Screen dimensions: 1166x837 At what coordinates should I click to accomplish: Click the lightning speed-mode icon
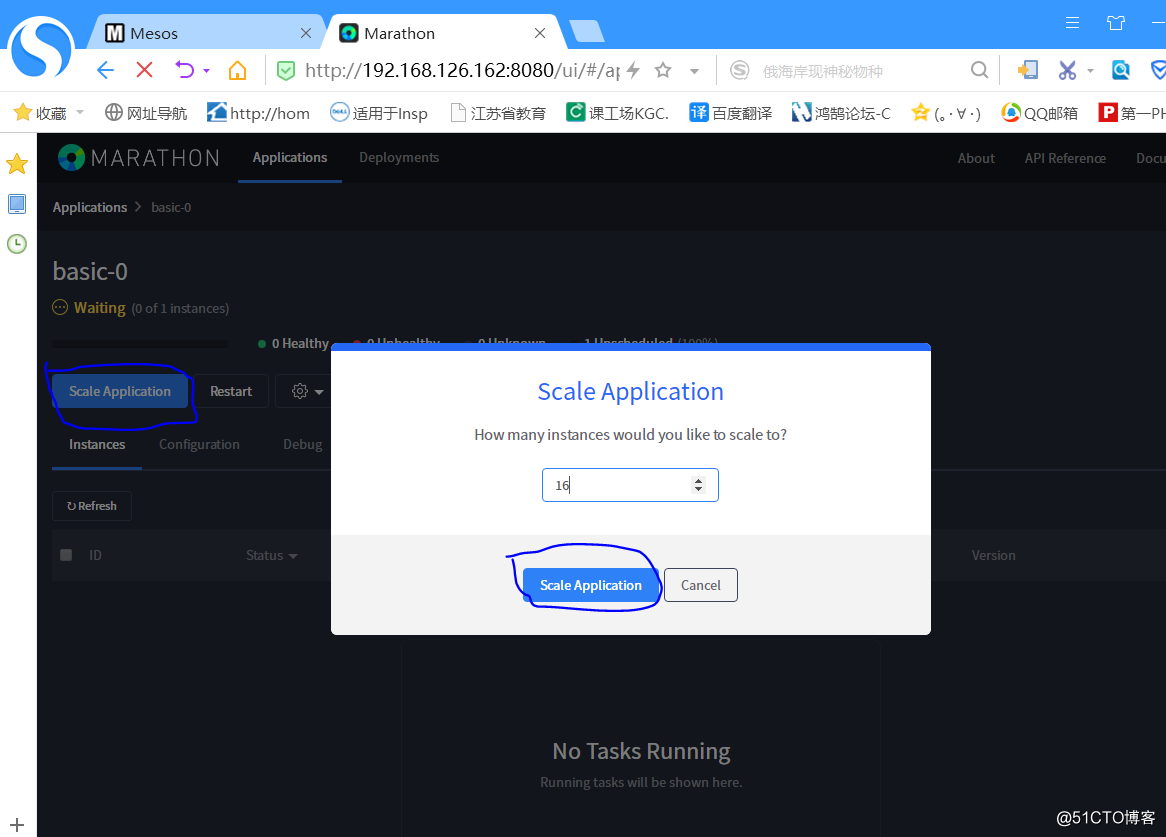633,71
